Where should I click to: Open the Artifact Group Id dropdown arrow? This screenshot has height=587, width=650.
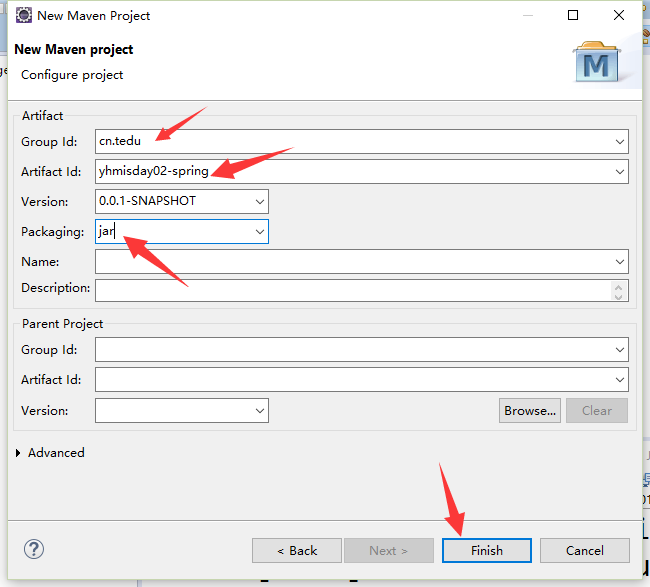click(x=620, y=142)
